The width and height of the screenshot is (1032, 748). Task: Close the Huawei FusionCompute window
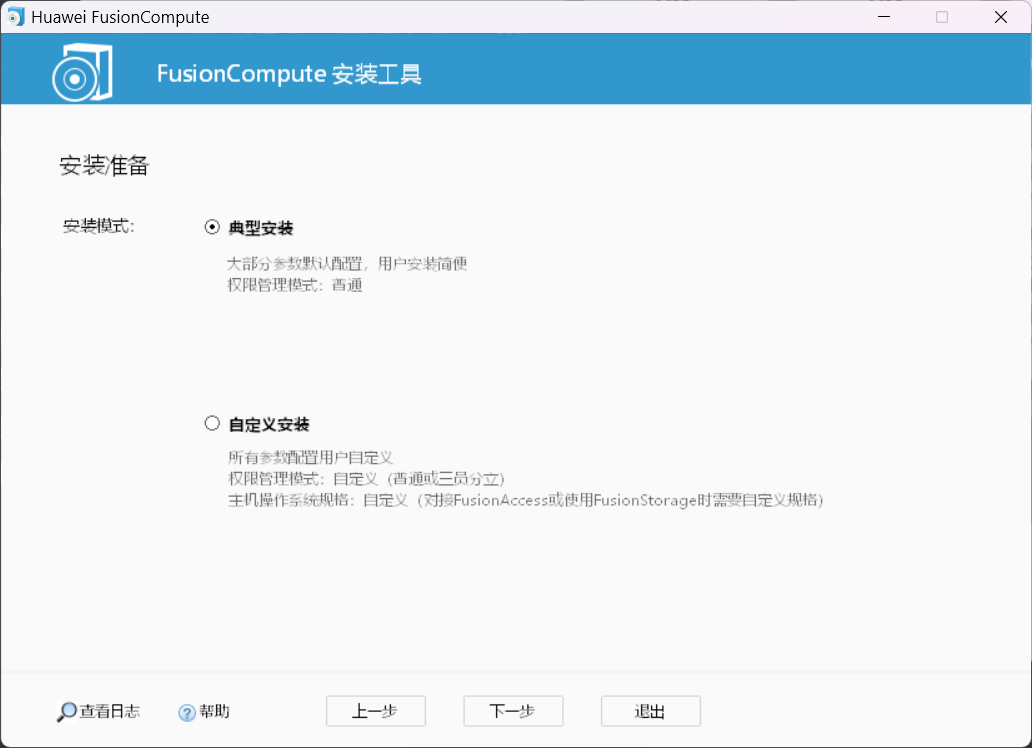tap(1000, 16)
